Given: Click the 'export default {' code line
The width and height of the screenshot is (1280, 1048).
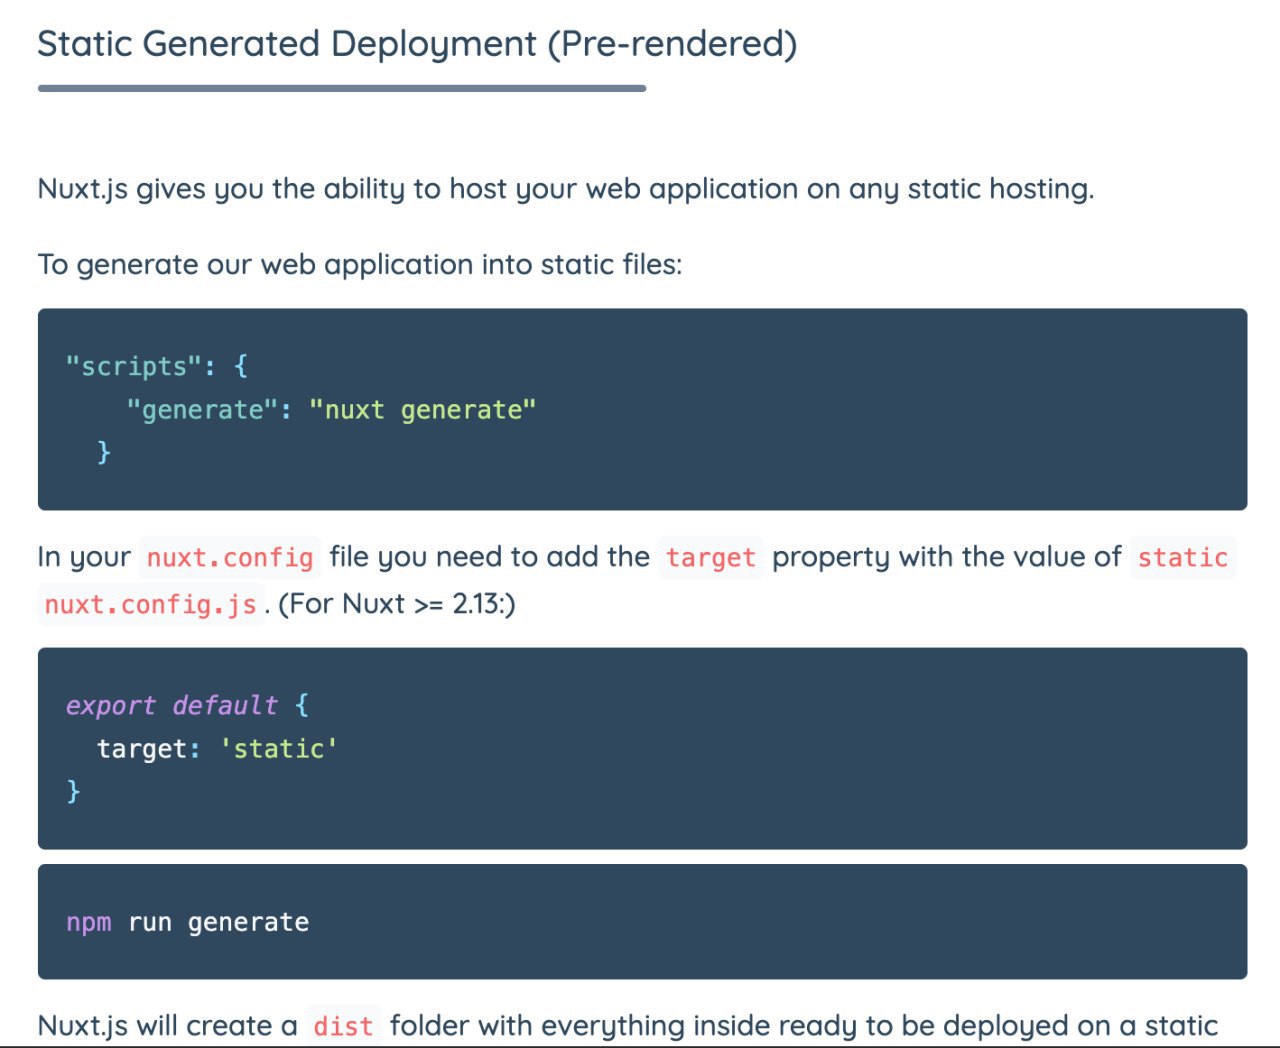Looking at the screenshot, I should click(x=187, y=705).
